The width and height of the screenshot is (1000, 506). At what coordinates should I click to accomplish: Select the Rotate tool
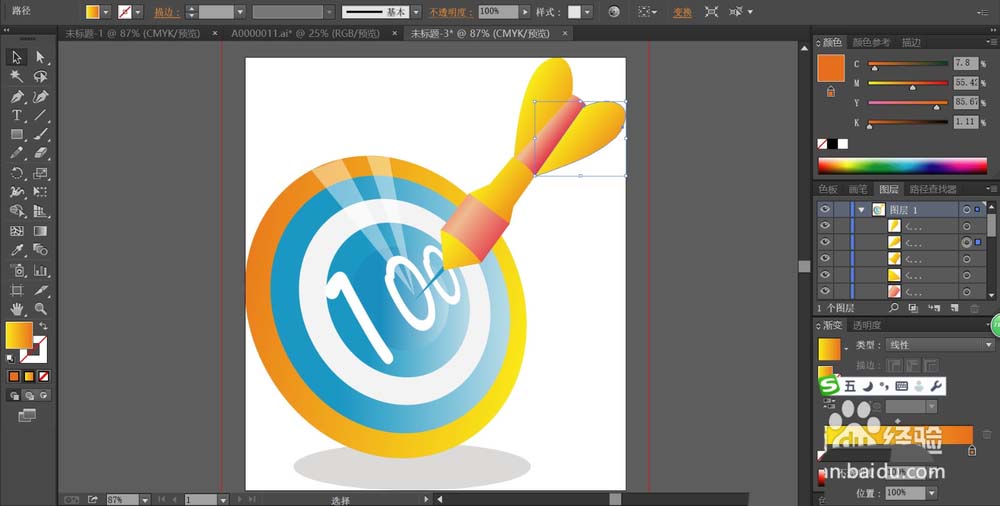point(17,173)
